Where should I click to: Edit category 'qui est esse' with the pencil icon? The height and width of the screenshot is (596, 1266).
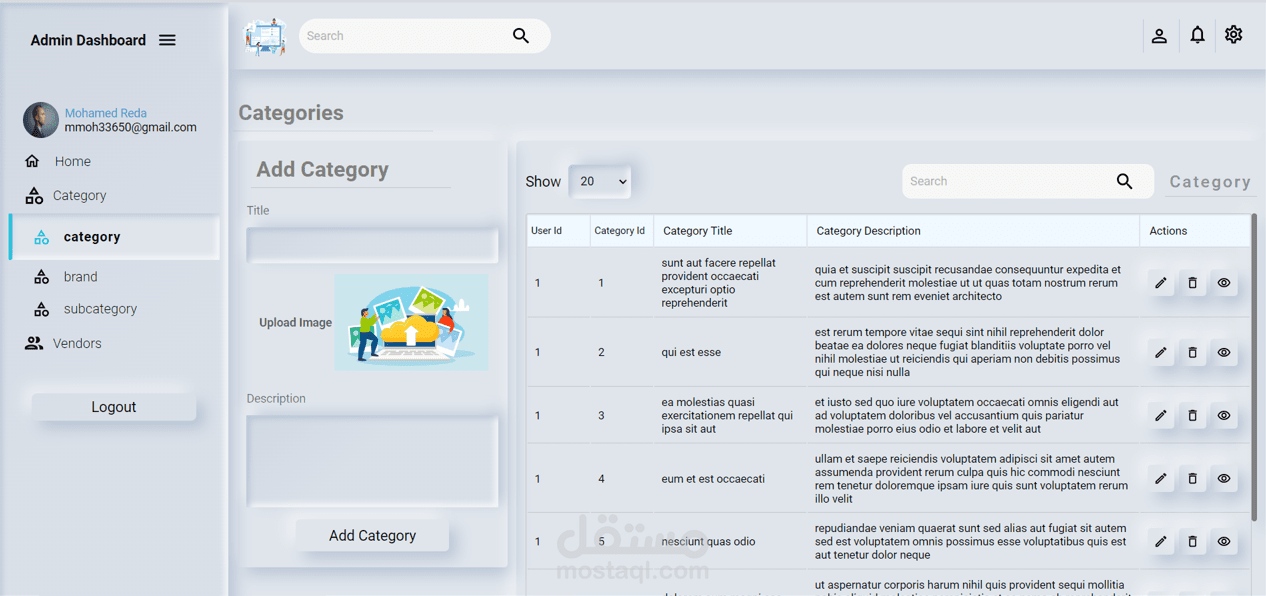[1161, 352]
